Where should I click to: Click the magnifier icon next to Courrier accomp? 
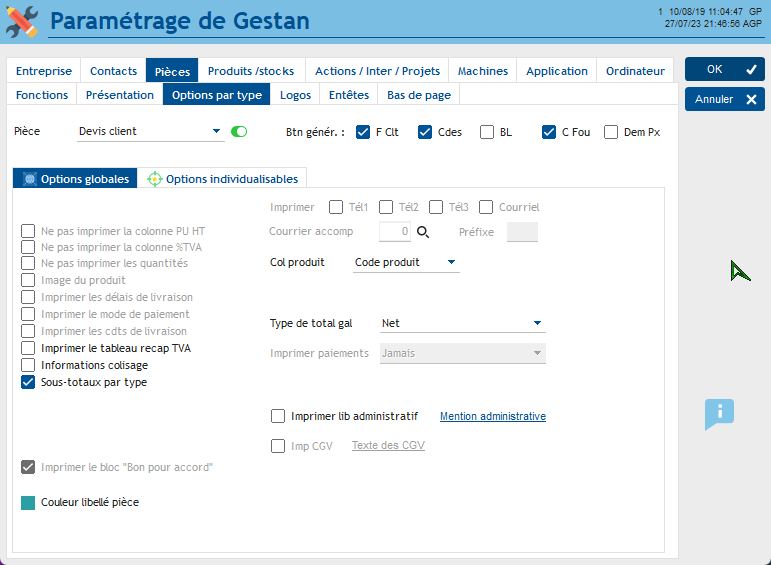coord(422,232)
